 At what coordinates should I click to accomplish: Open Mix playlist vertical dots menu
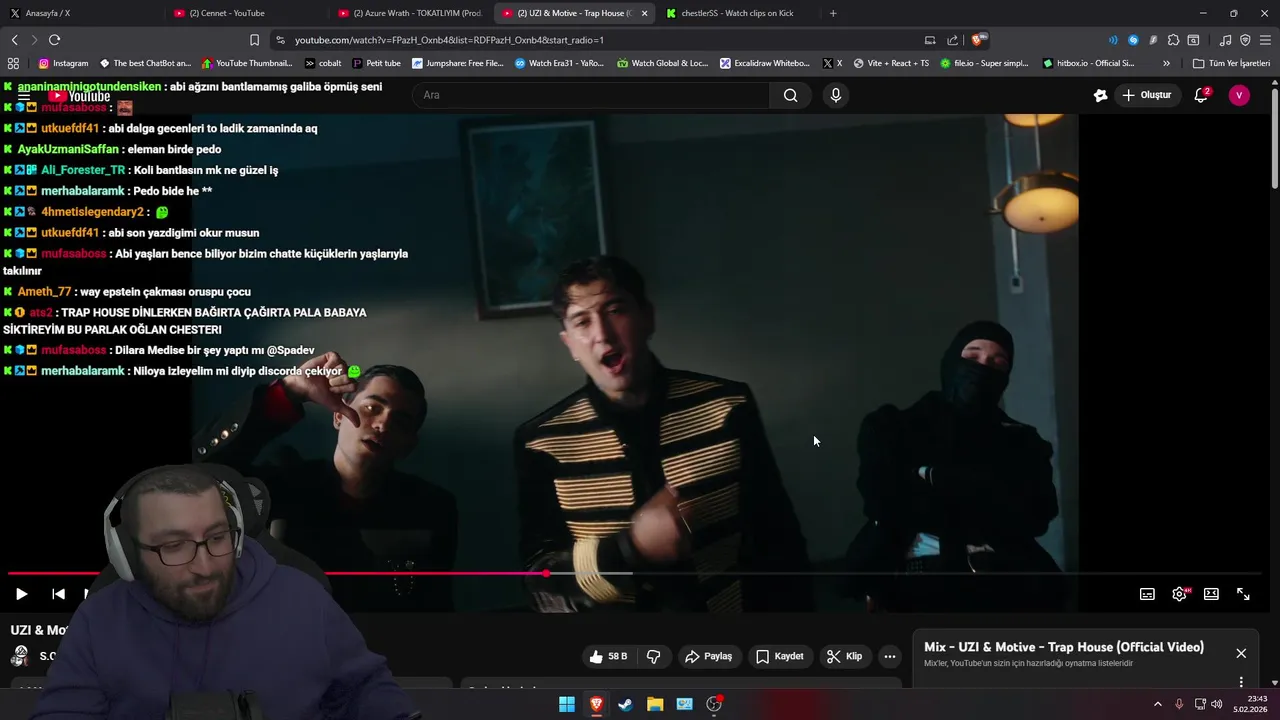[x=1241, y=682]
